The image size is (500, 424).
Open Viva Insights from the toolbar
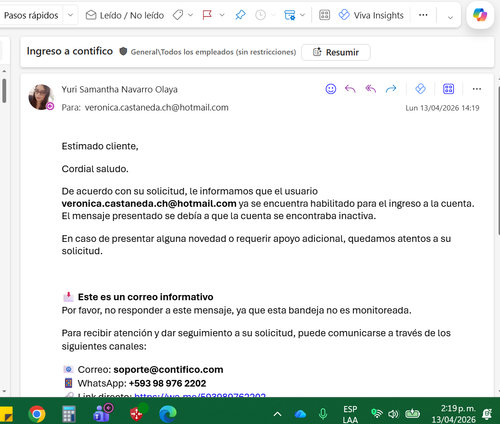[371, 15]
